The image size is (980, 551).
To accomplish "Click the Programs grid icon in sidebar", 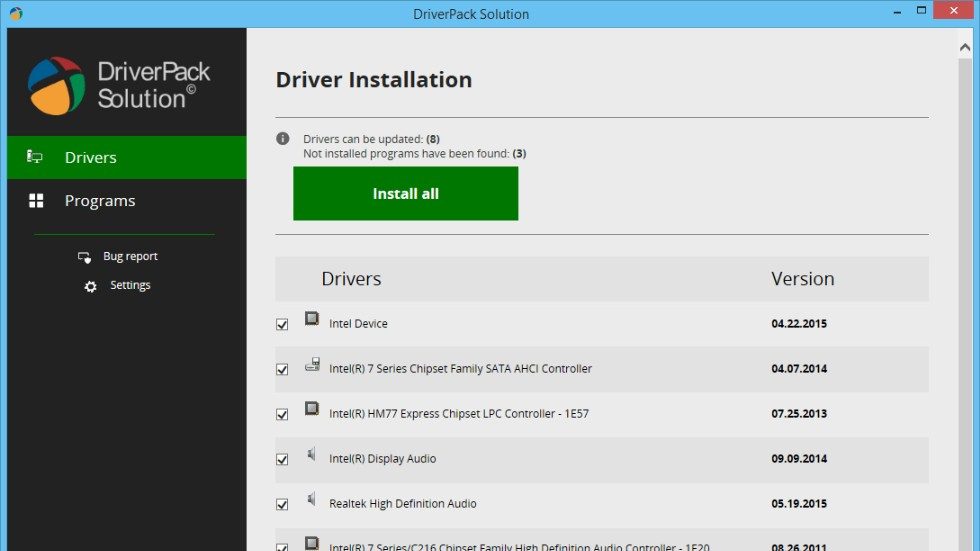I will (x=36, y=201).
